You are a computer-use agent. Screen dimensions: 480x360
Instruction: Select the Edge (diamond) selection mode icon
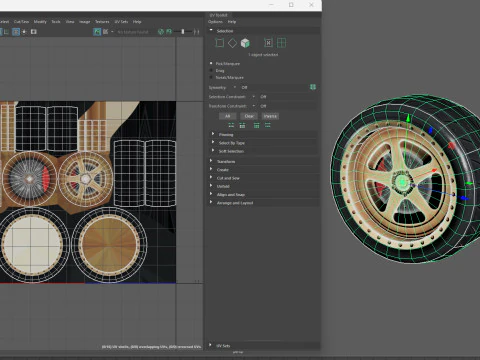coord(232,43)
